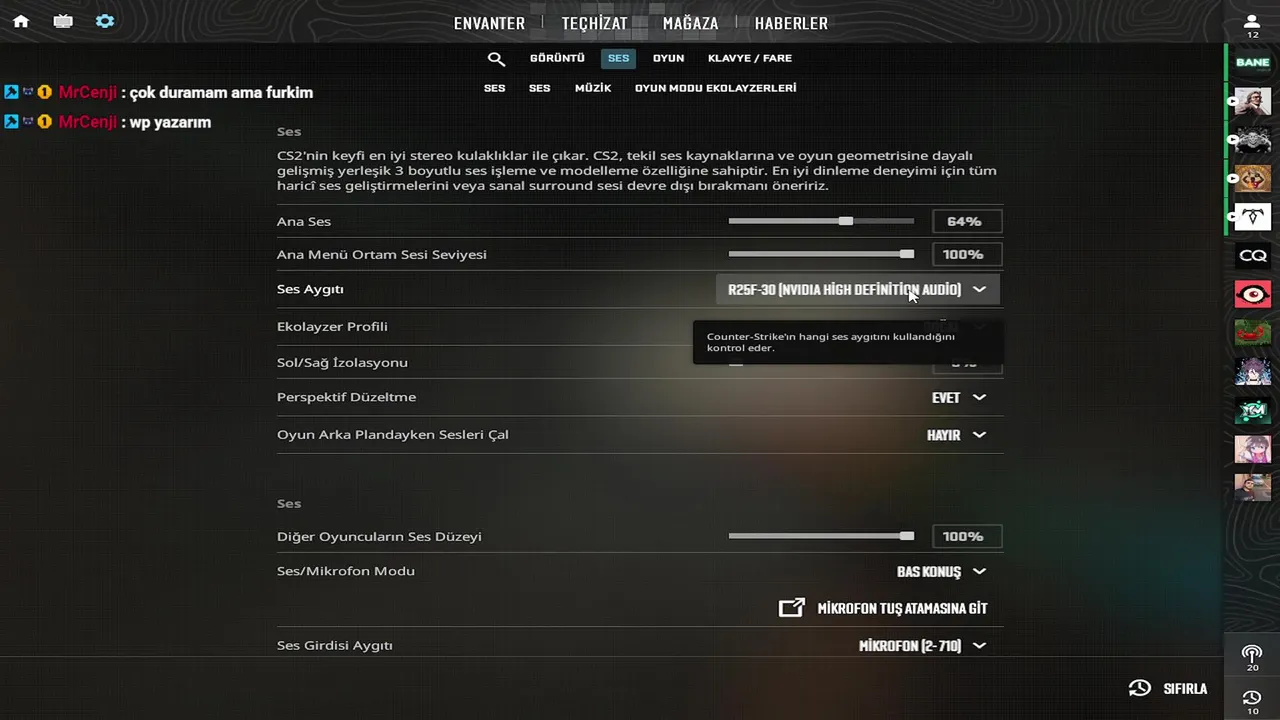The image size is (1280, 720).
Task: Go to the home icon in top bar
Action: click(21, 21)
